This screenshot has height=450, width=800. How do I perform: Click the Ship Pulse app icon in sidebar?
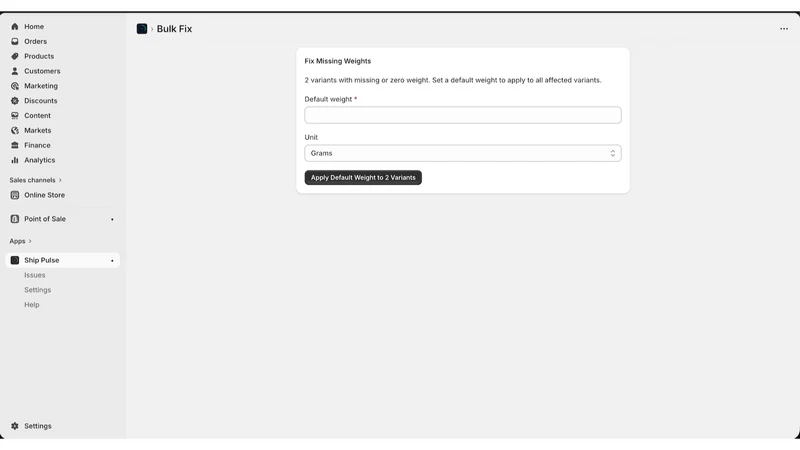click(x=15, y=260)
